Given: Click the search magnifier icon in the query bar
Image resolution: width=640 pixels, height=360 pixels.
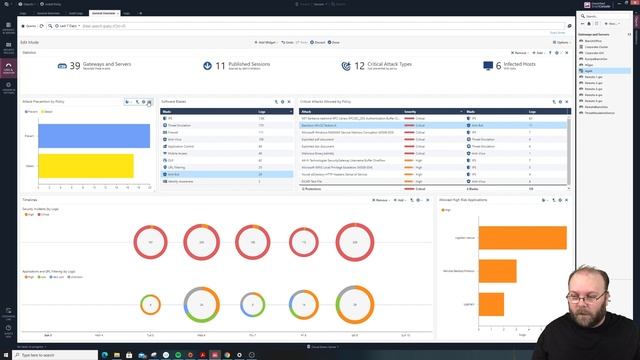Looking at the screenshot, I should 50,26.
